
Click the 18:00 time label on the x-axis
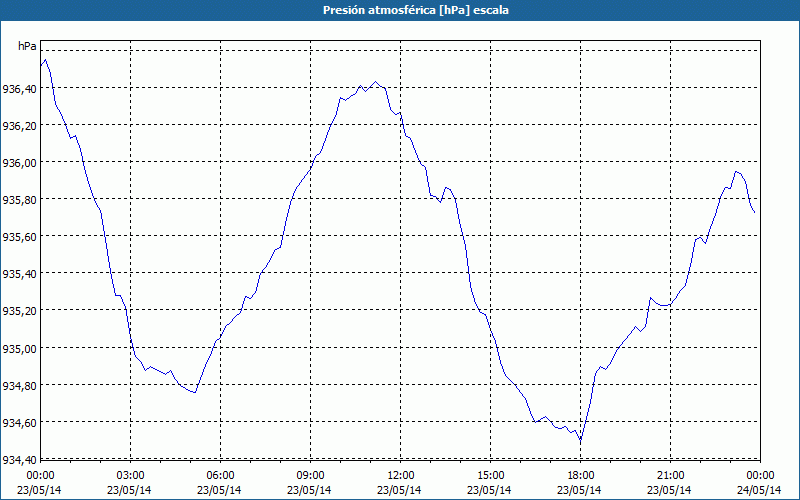[x=581, y=476]
